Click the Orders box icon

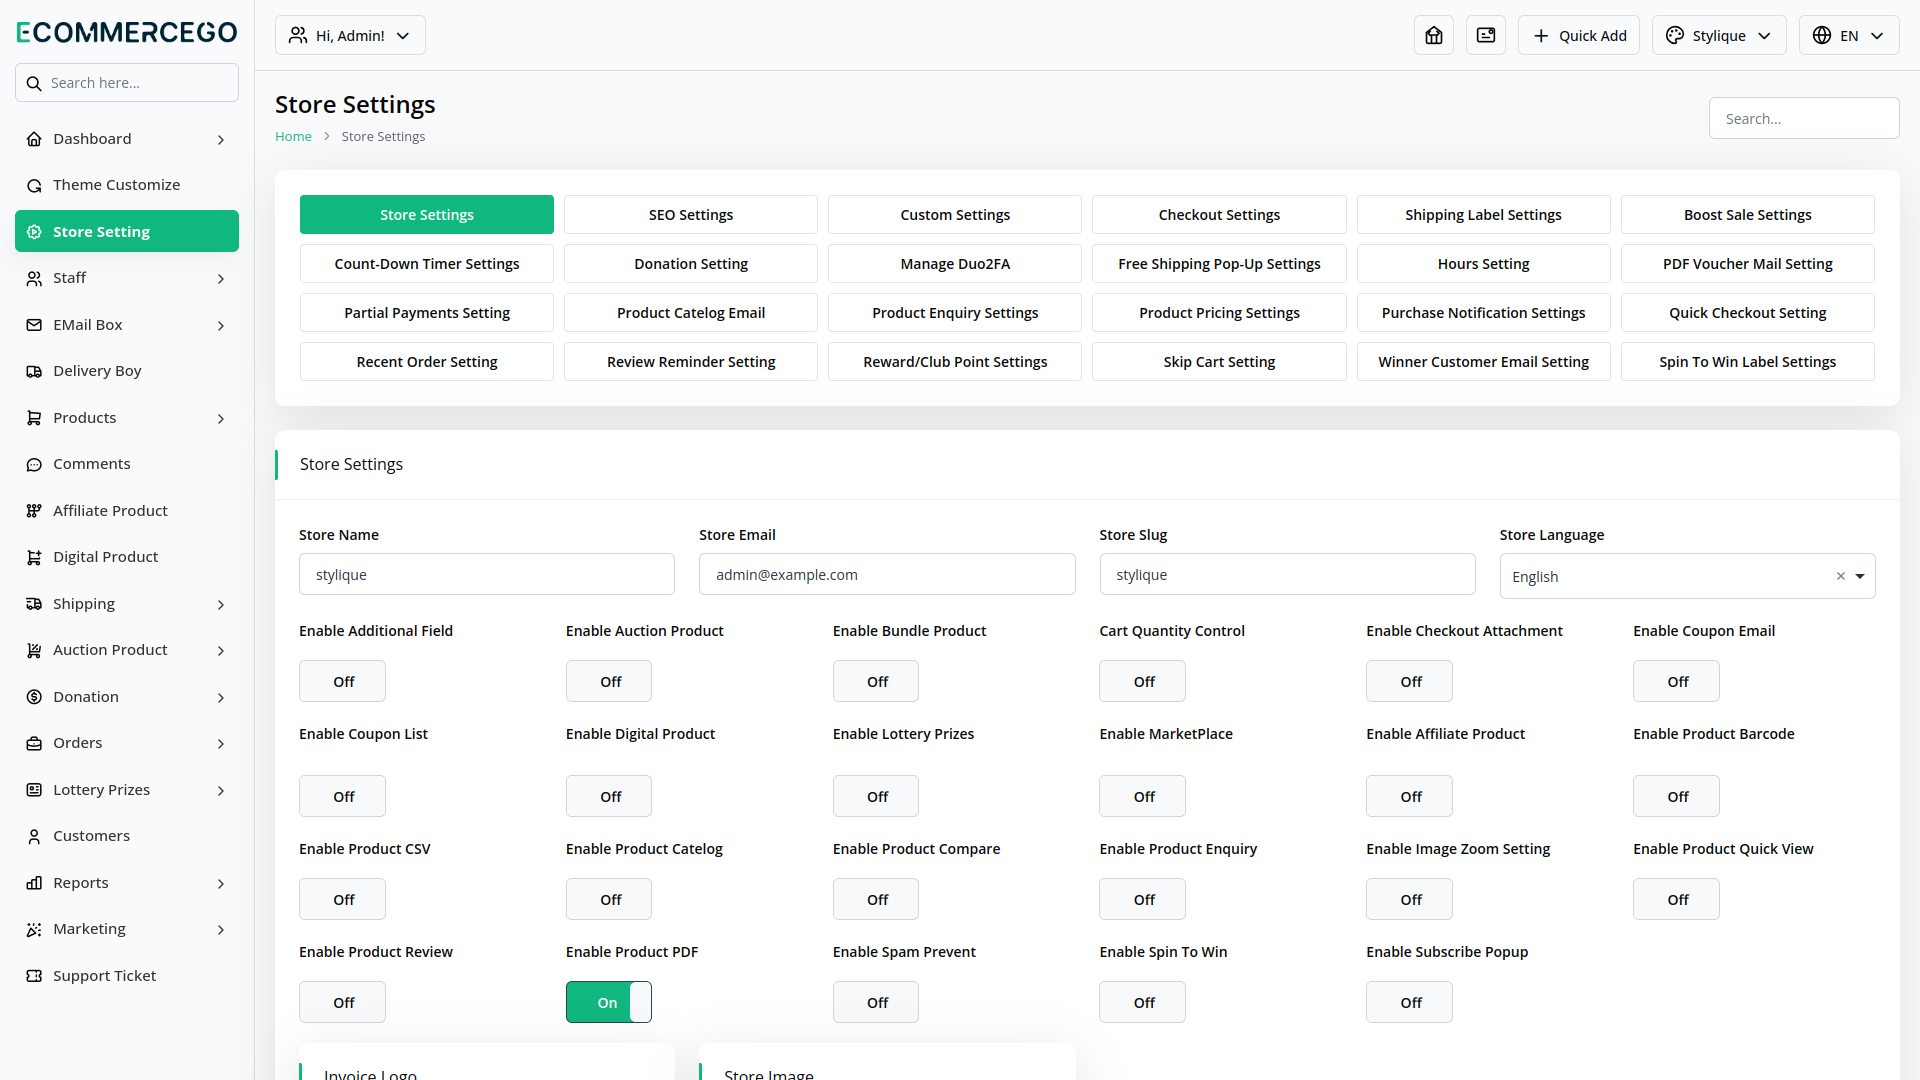[x=34, y=743]
